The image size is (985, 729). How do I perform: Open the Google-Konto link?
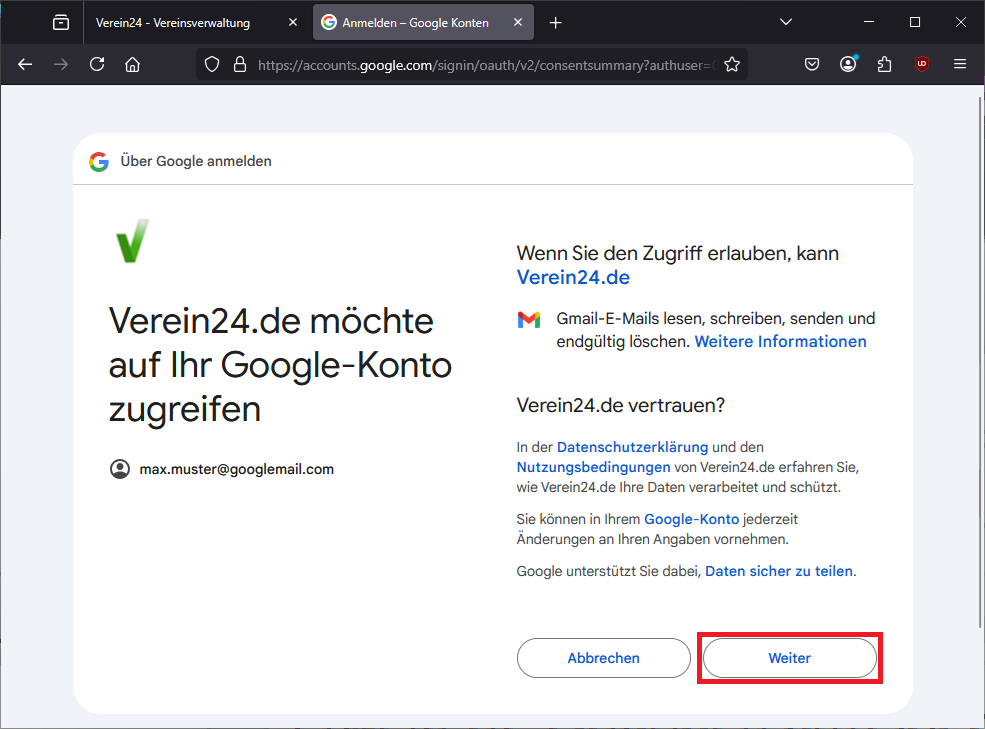tap(691, 519)
